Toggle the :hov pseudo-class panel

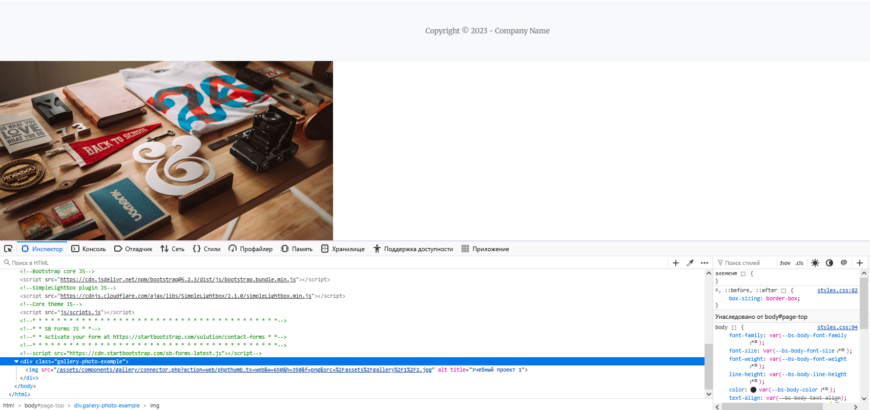click(785, 263)
